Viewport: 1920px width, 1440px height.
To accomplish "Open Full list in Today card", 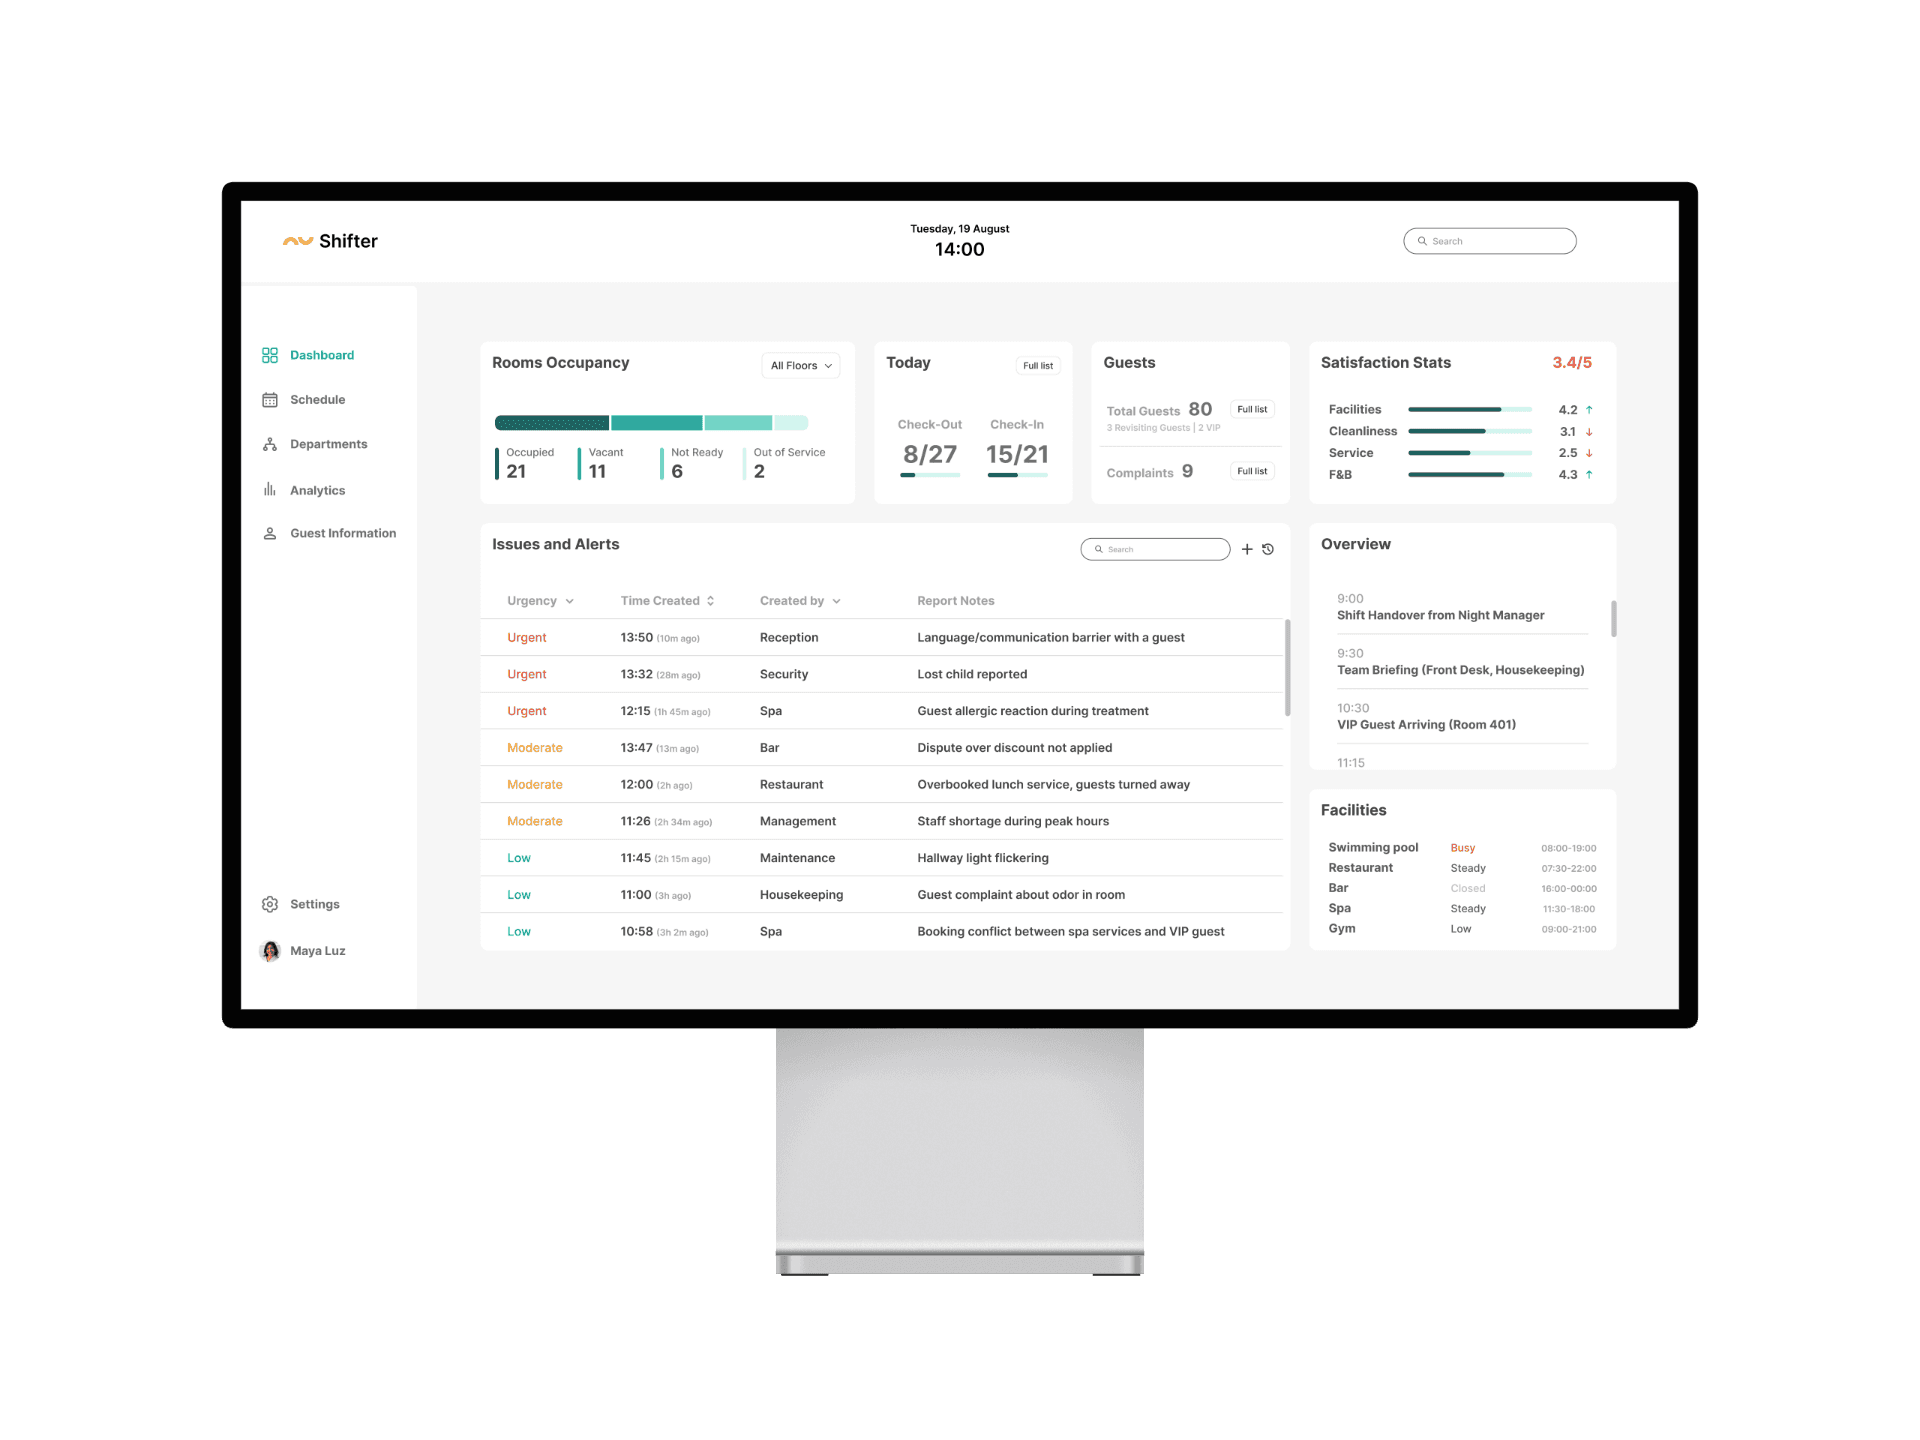I will 1037,366.
